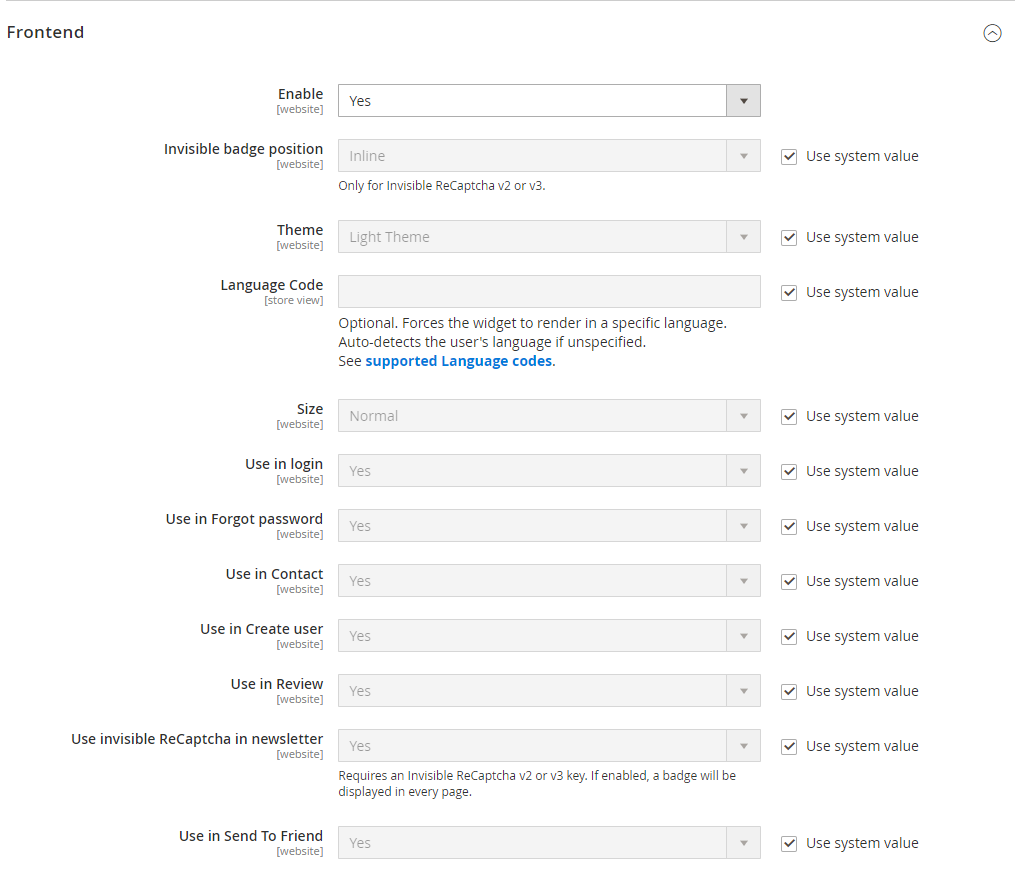The width and height of the screenshot is (1019, 885).
Task: Open the Invisible badge position dropdown
Action: (x=549, y=156)
